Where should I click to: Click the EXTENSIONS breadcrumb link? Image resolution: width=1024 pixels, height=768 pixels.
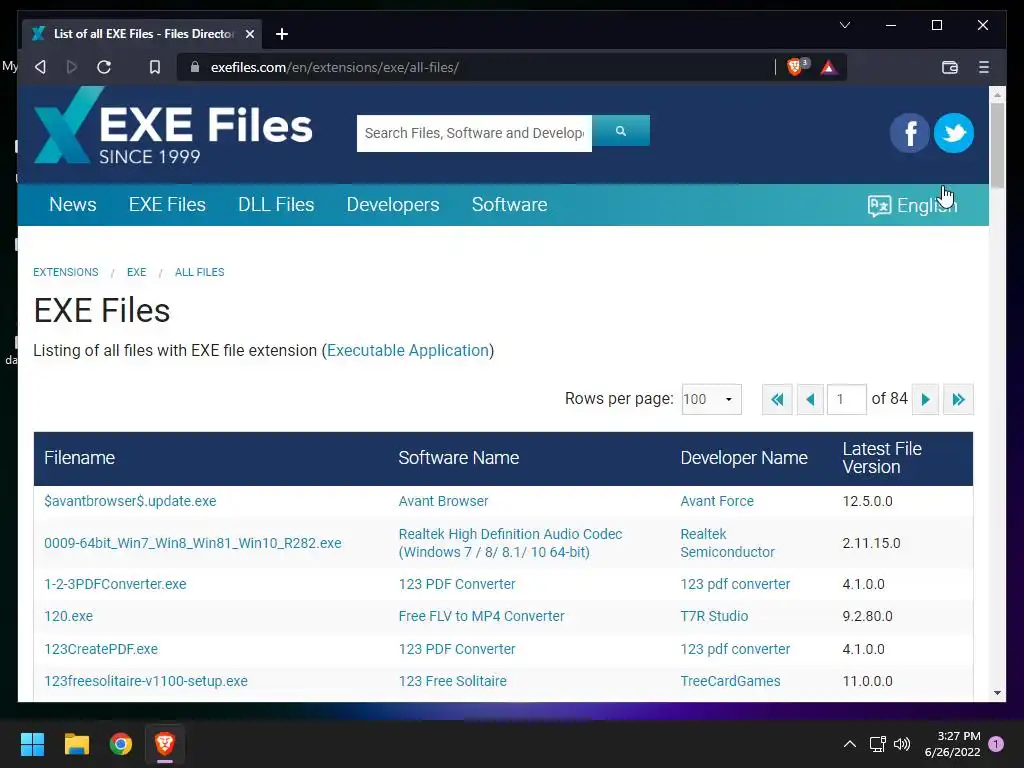click(x=66, y=272)
